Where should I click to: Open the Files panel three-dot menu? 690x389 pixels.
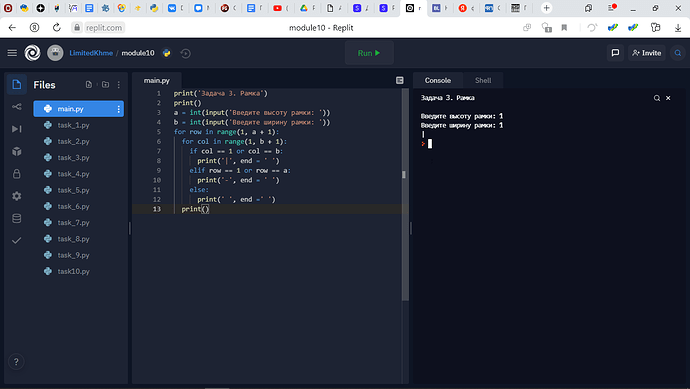[119, 84]
